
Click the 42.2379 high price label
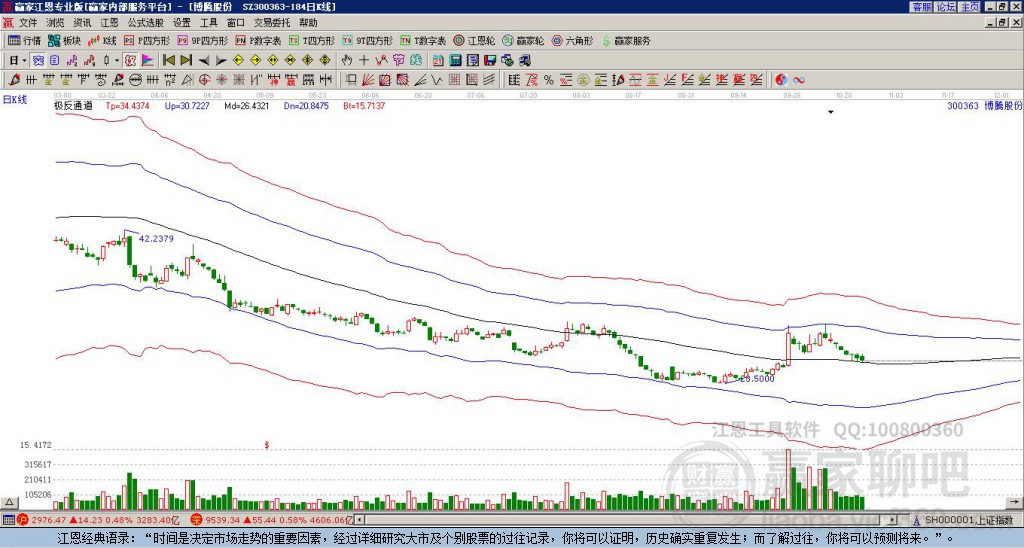click(156, 238)
